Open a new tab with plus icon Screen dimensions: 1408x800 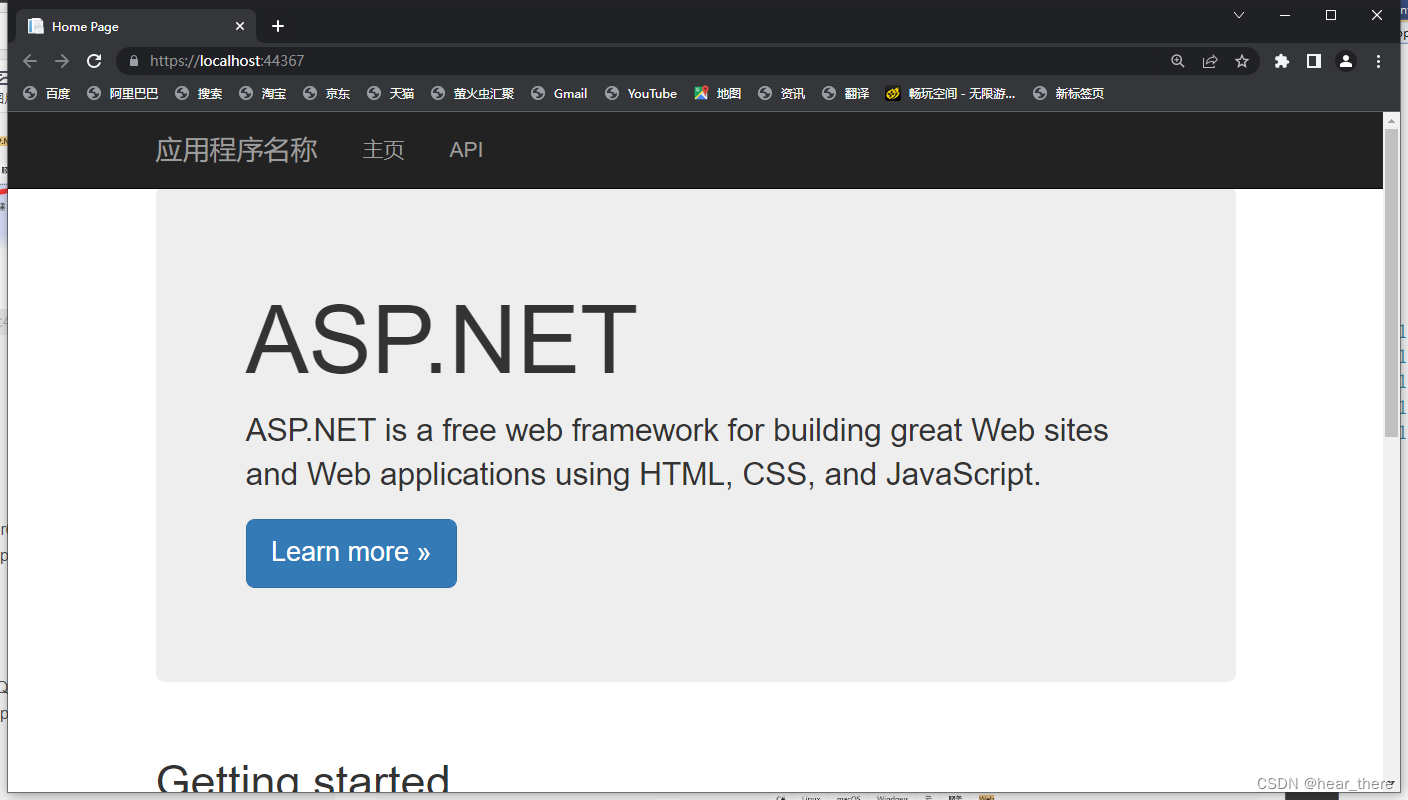[278, 26]
